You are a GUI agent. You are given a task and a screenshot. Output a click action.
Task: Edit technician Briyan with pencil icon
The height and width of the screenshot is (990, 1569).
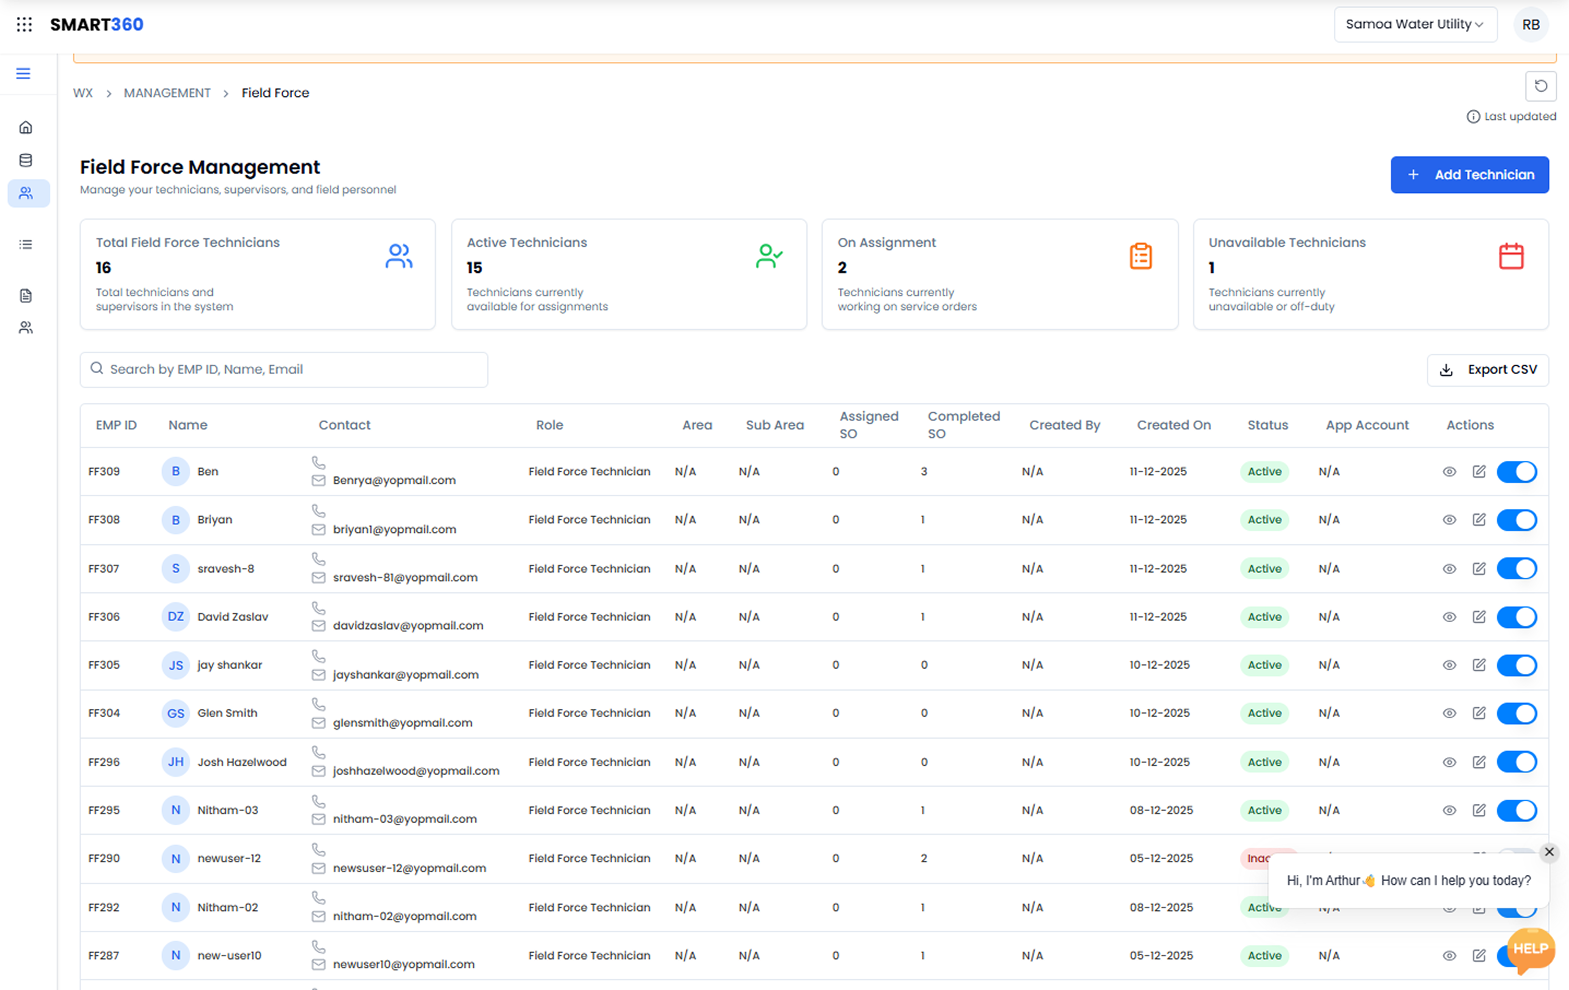[1479, 520]
